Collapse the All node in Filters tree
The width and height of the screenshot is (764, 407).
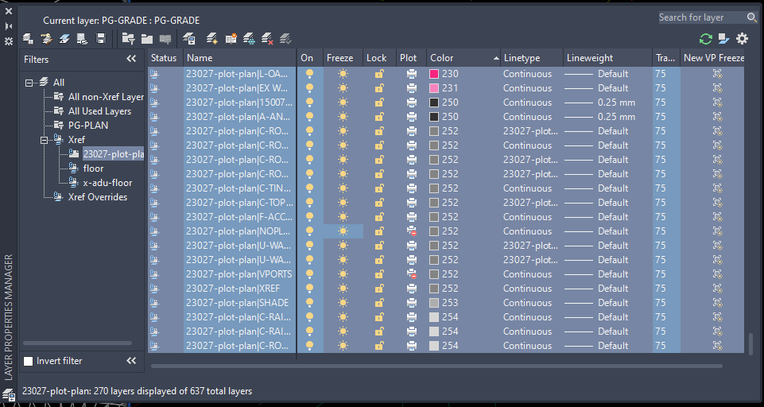pos(29,83)
